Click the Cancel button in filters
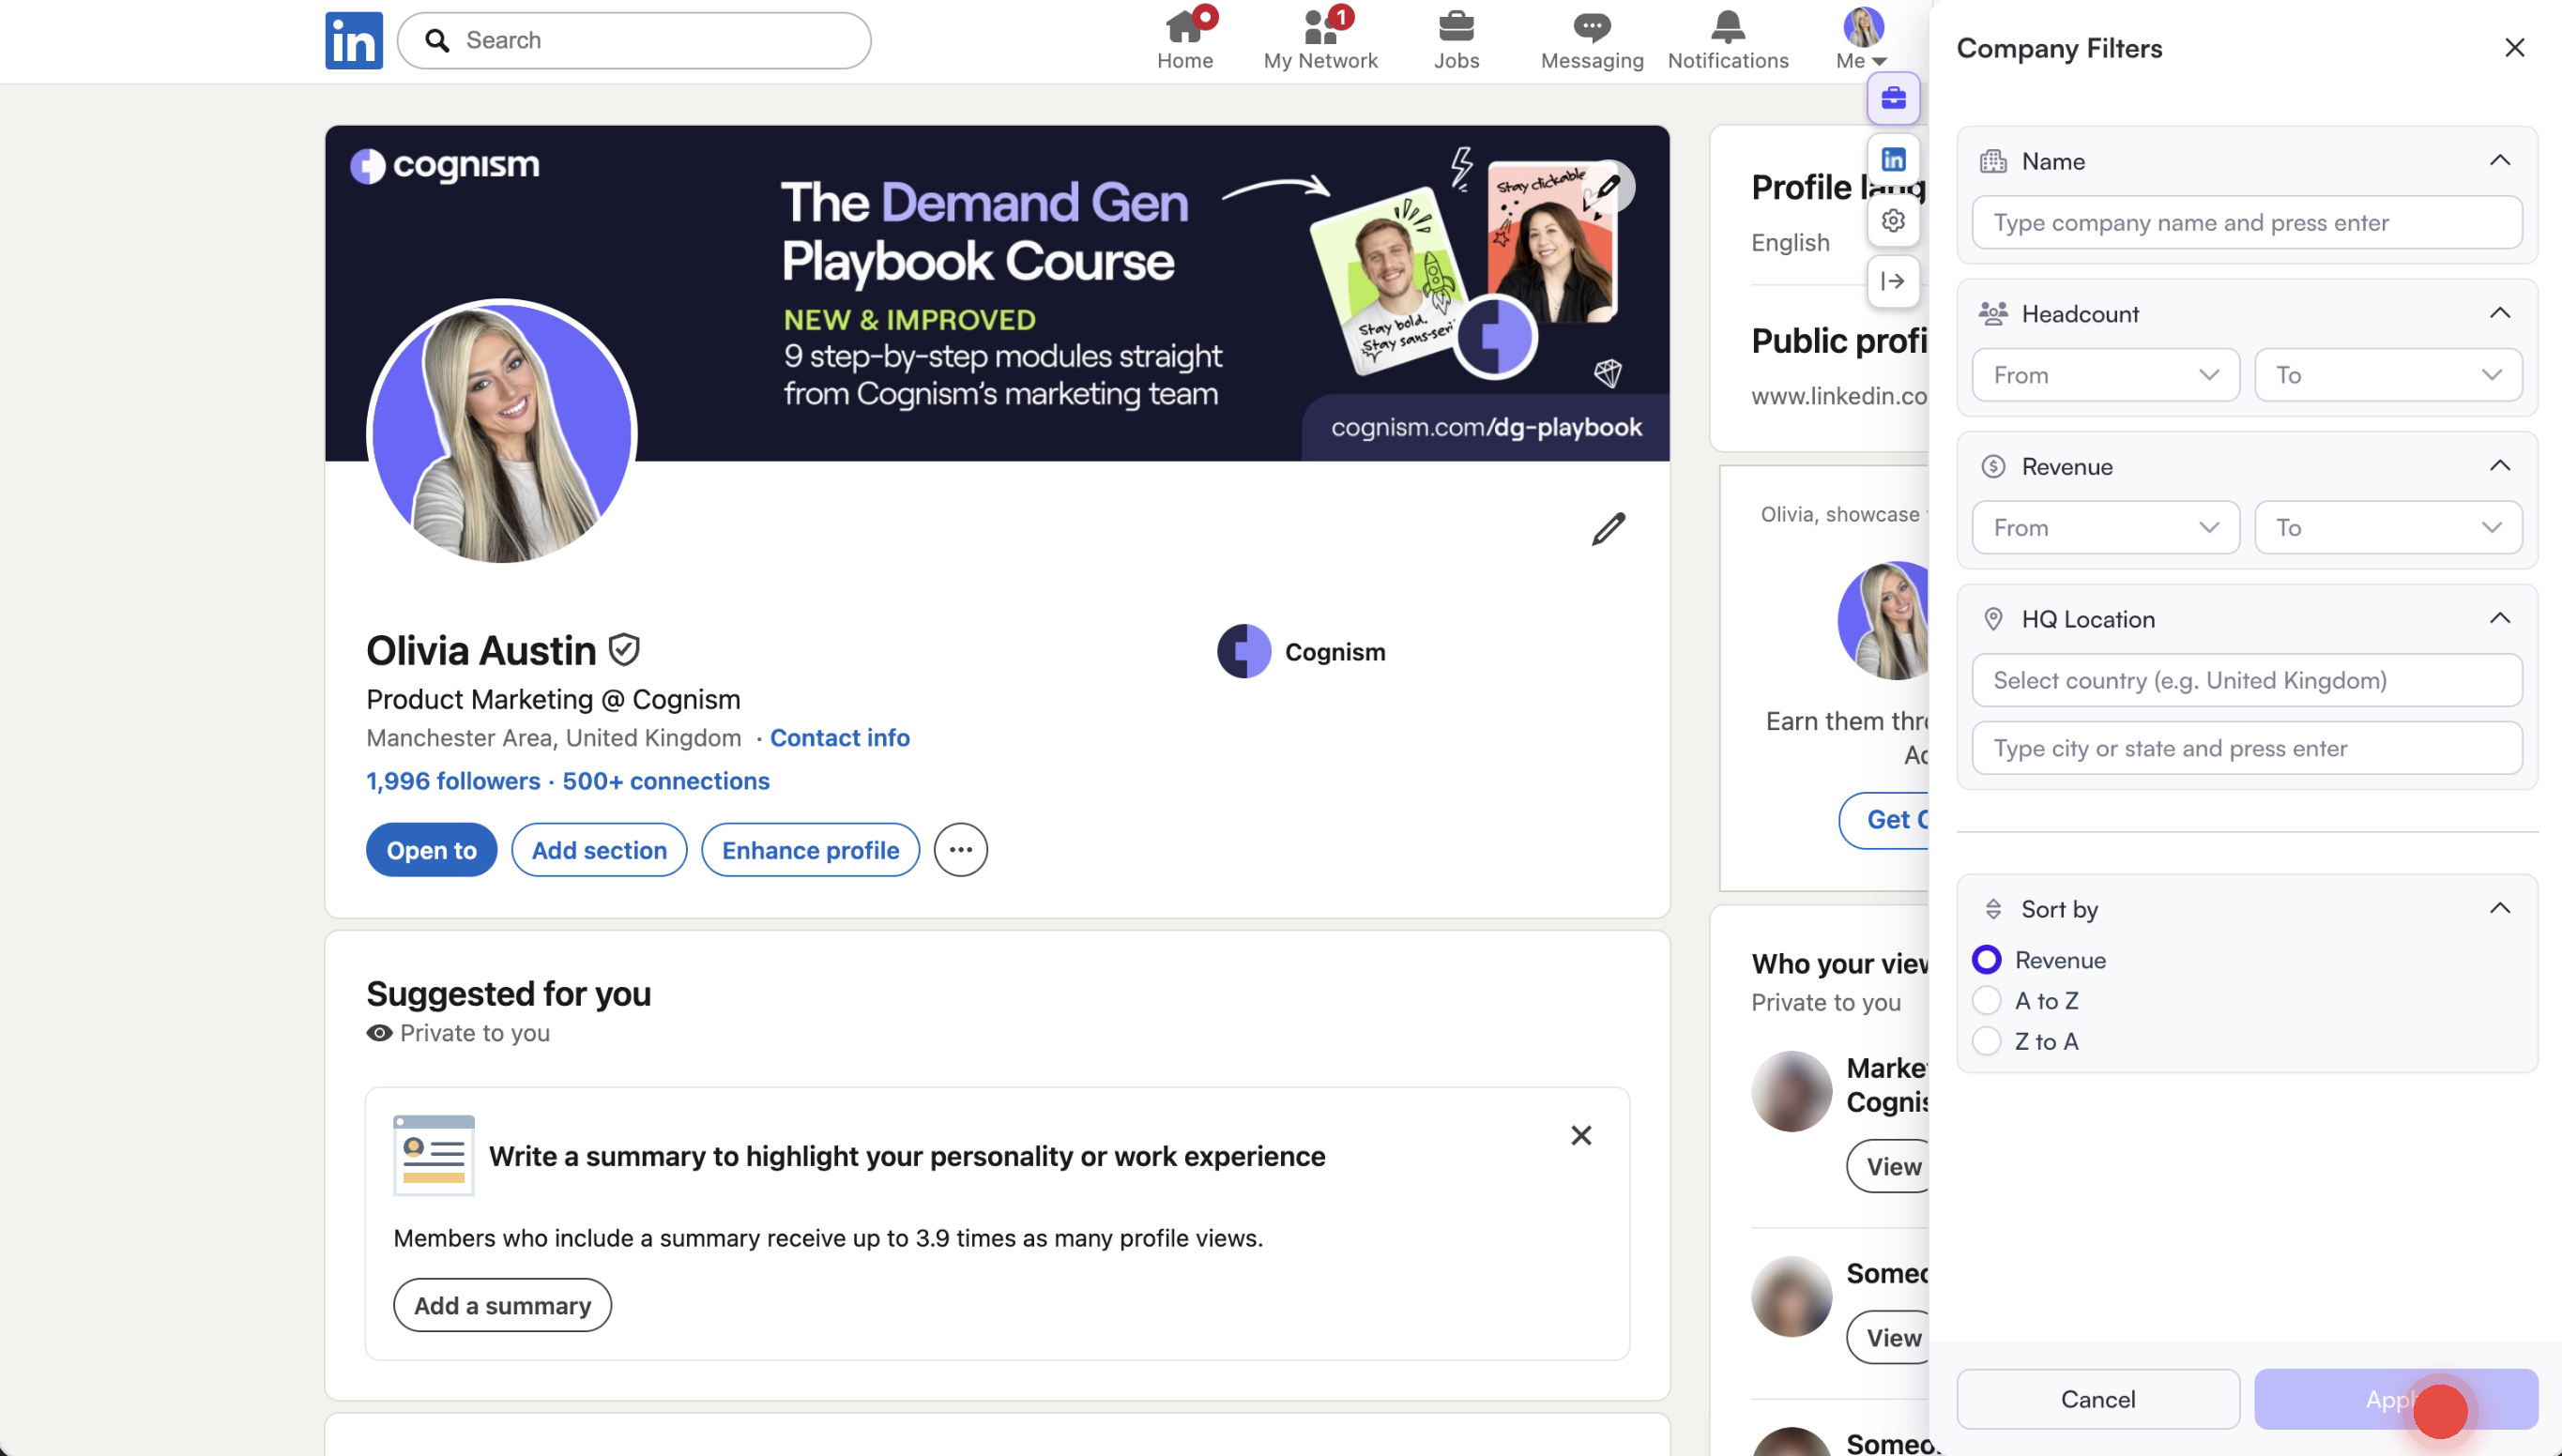This screenshot has width=2562, height=1456. [2097, 1399]
